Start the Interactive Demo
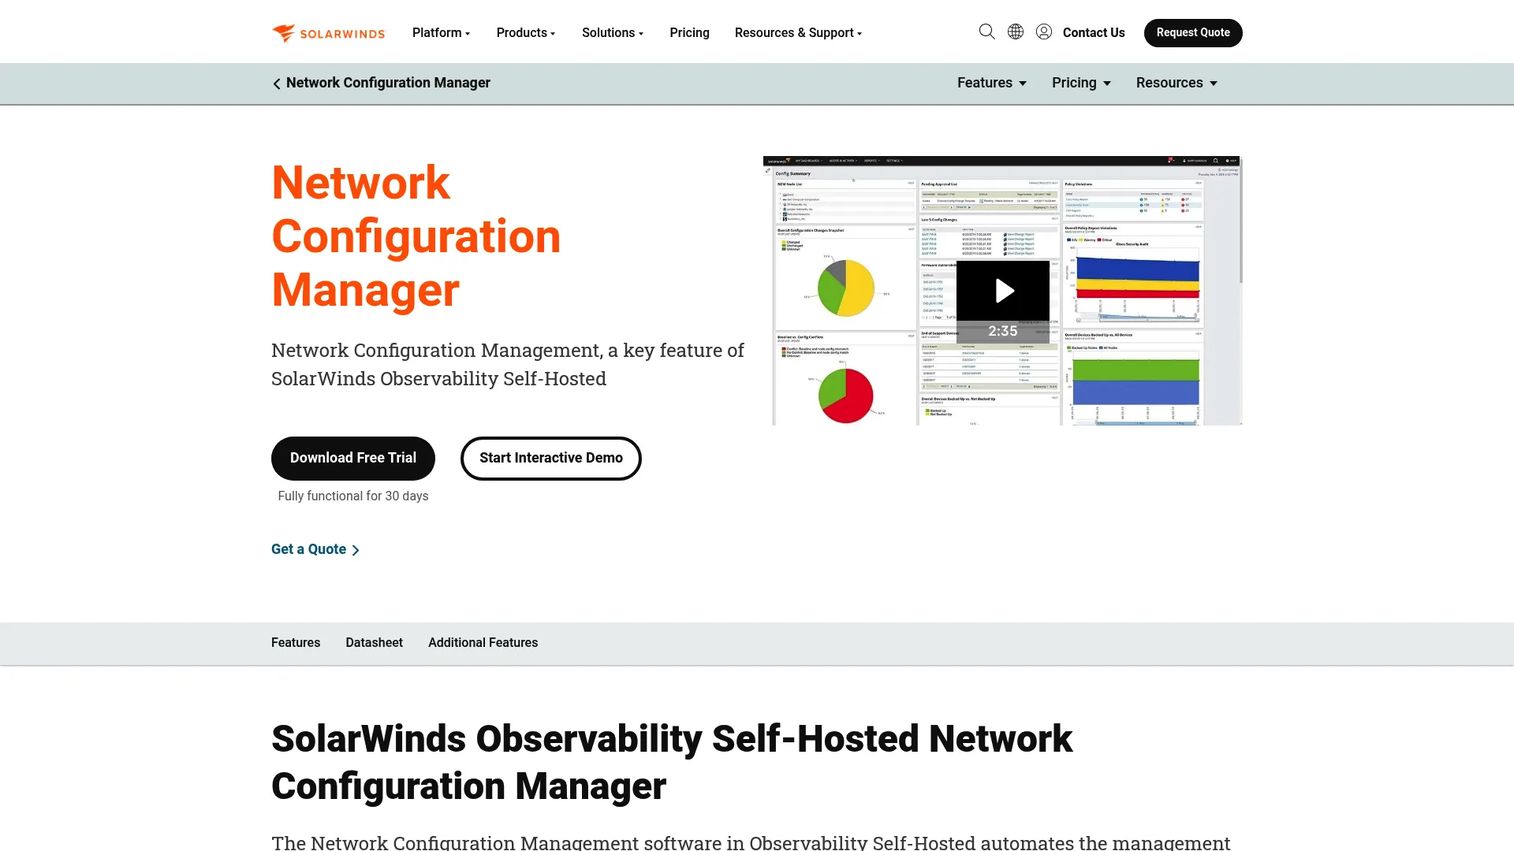Viewport: 1514px width, 851px height. (x=551, y=458)
